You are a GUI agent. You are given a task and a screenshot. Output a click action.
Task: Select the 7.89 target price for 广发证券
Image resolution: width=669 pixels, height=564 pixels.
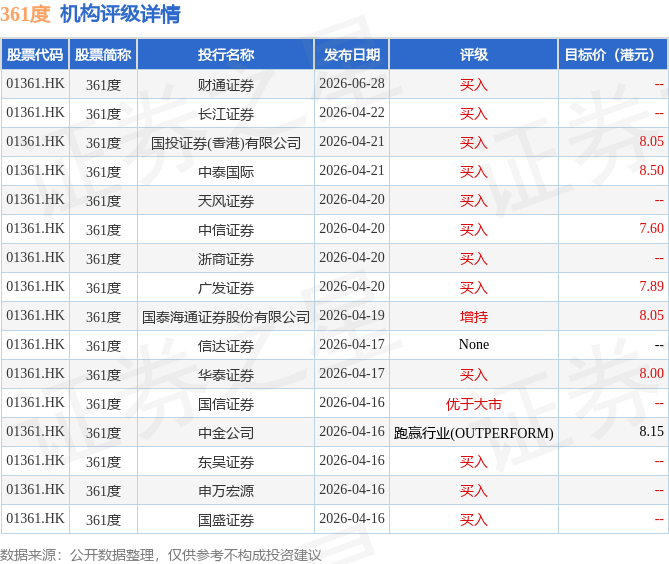click(x=651, y=286)
